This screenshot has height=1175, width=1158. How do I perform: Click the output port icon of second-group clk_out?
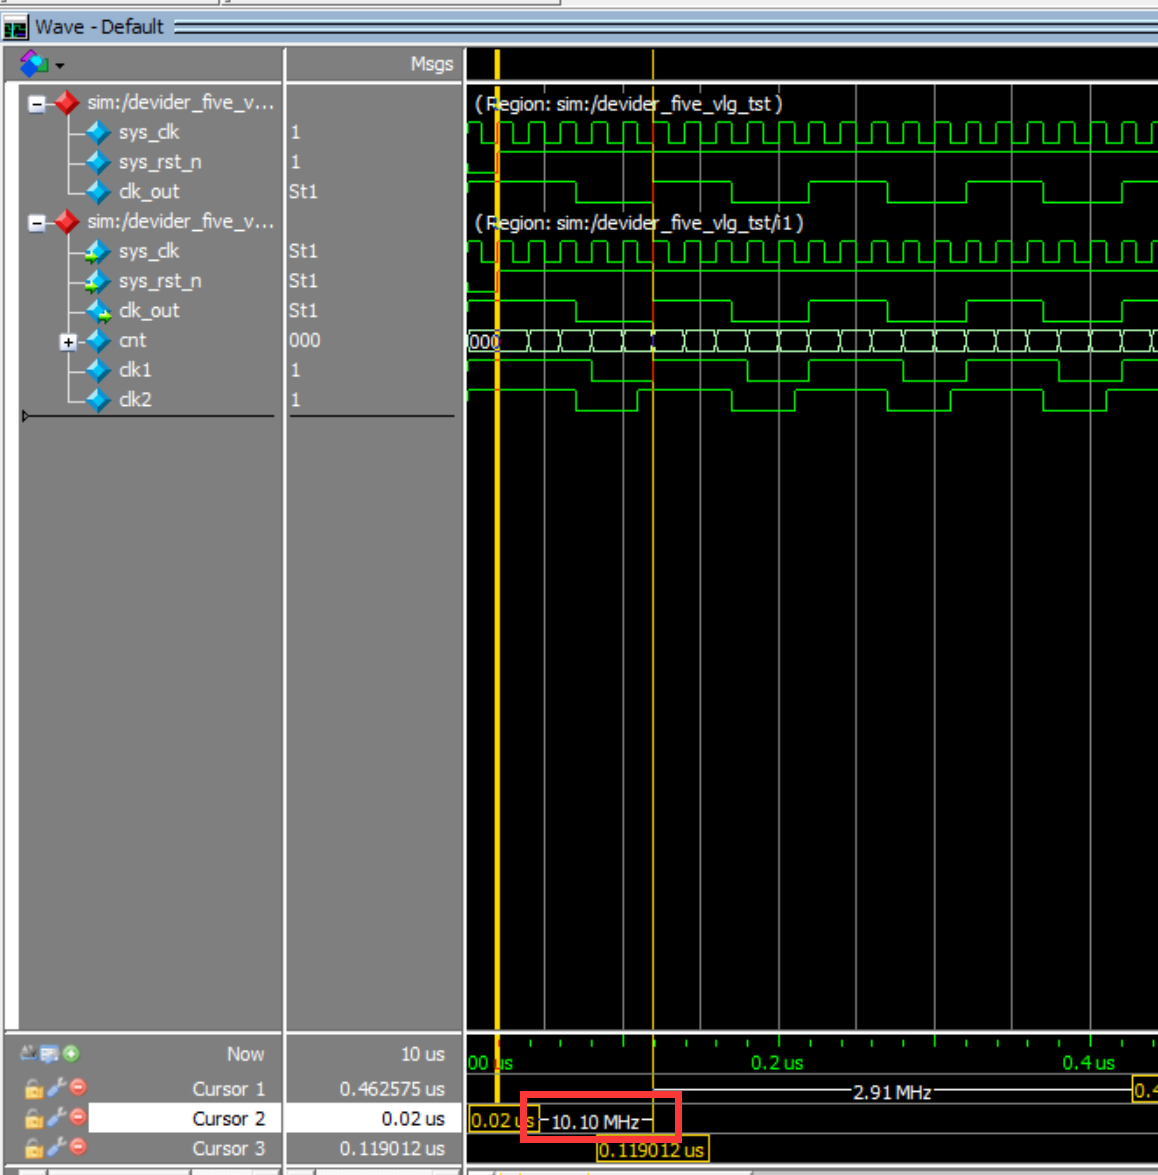tap(99, 311)
